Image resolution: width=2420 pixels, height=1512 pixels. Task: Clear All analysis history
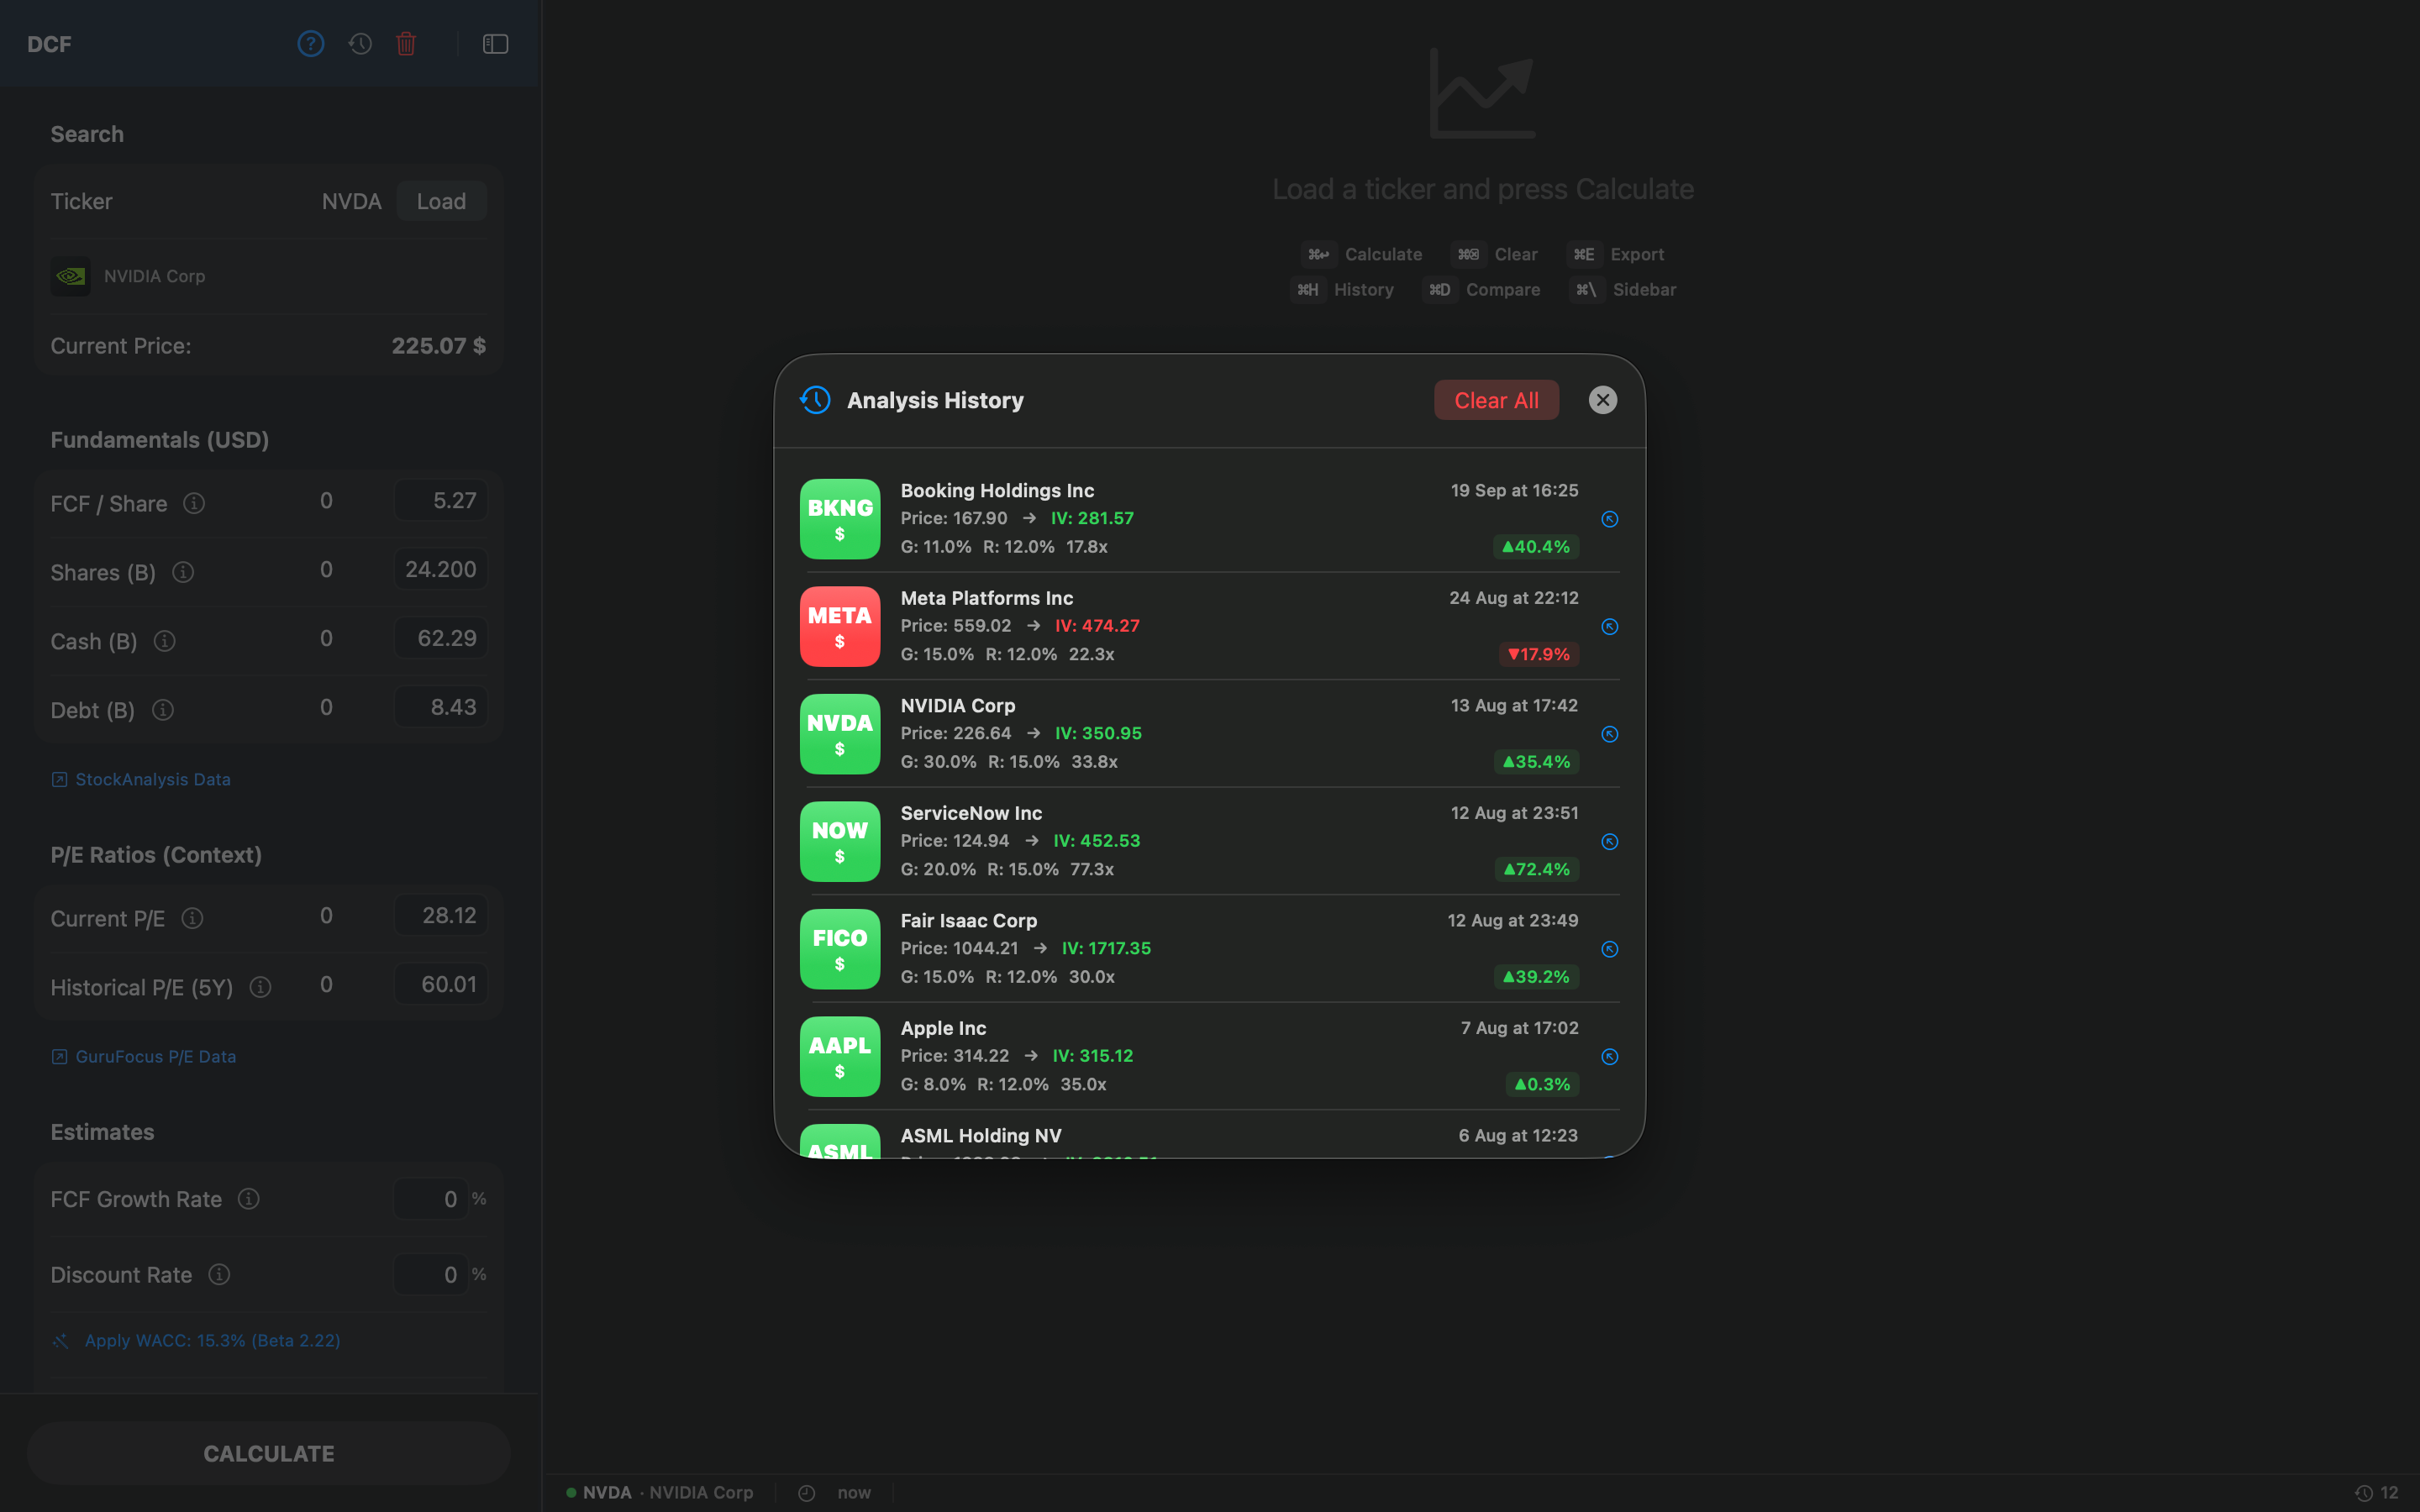(1496, 400)
